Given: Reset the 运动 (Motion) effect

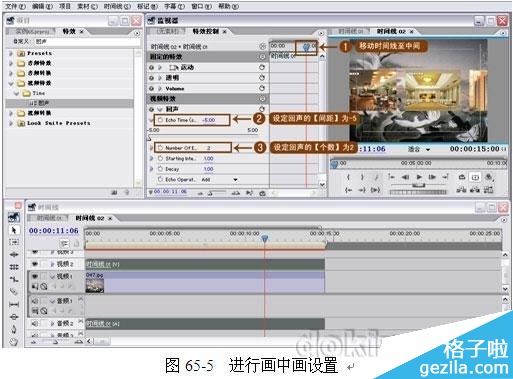Looking at the screenshot, I should click(x=262, y=67).
